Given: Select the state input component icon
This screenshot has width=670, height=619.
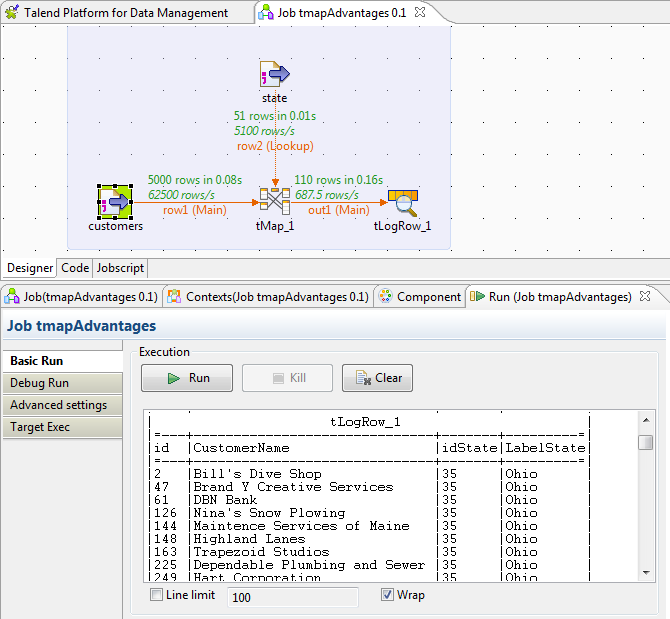Looking at the screenshot, I should pos(275,74).
